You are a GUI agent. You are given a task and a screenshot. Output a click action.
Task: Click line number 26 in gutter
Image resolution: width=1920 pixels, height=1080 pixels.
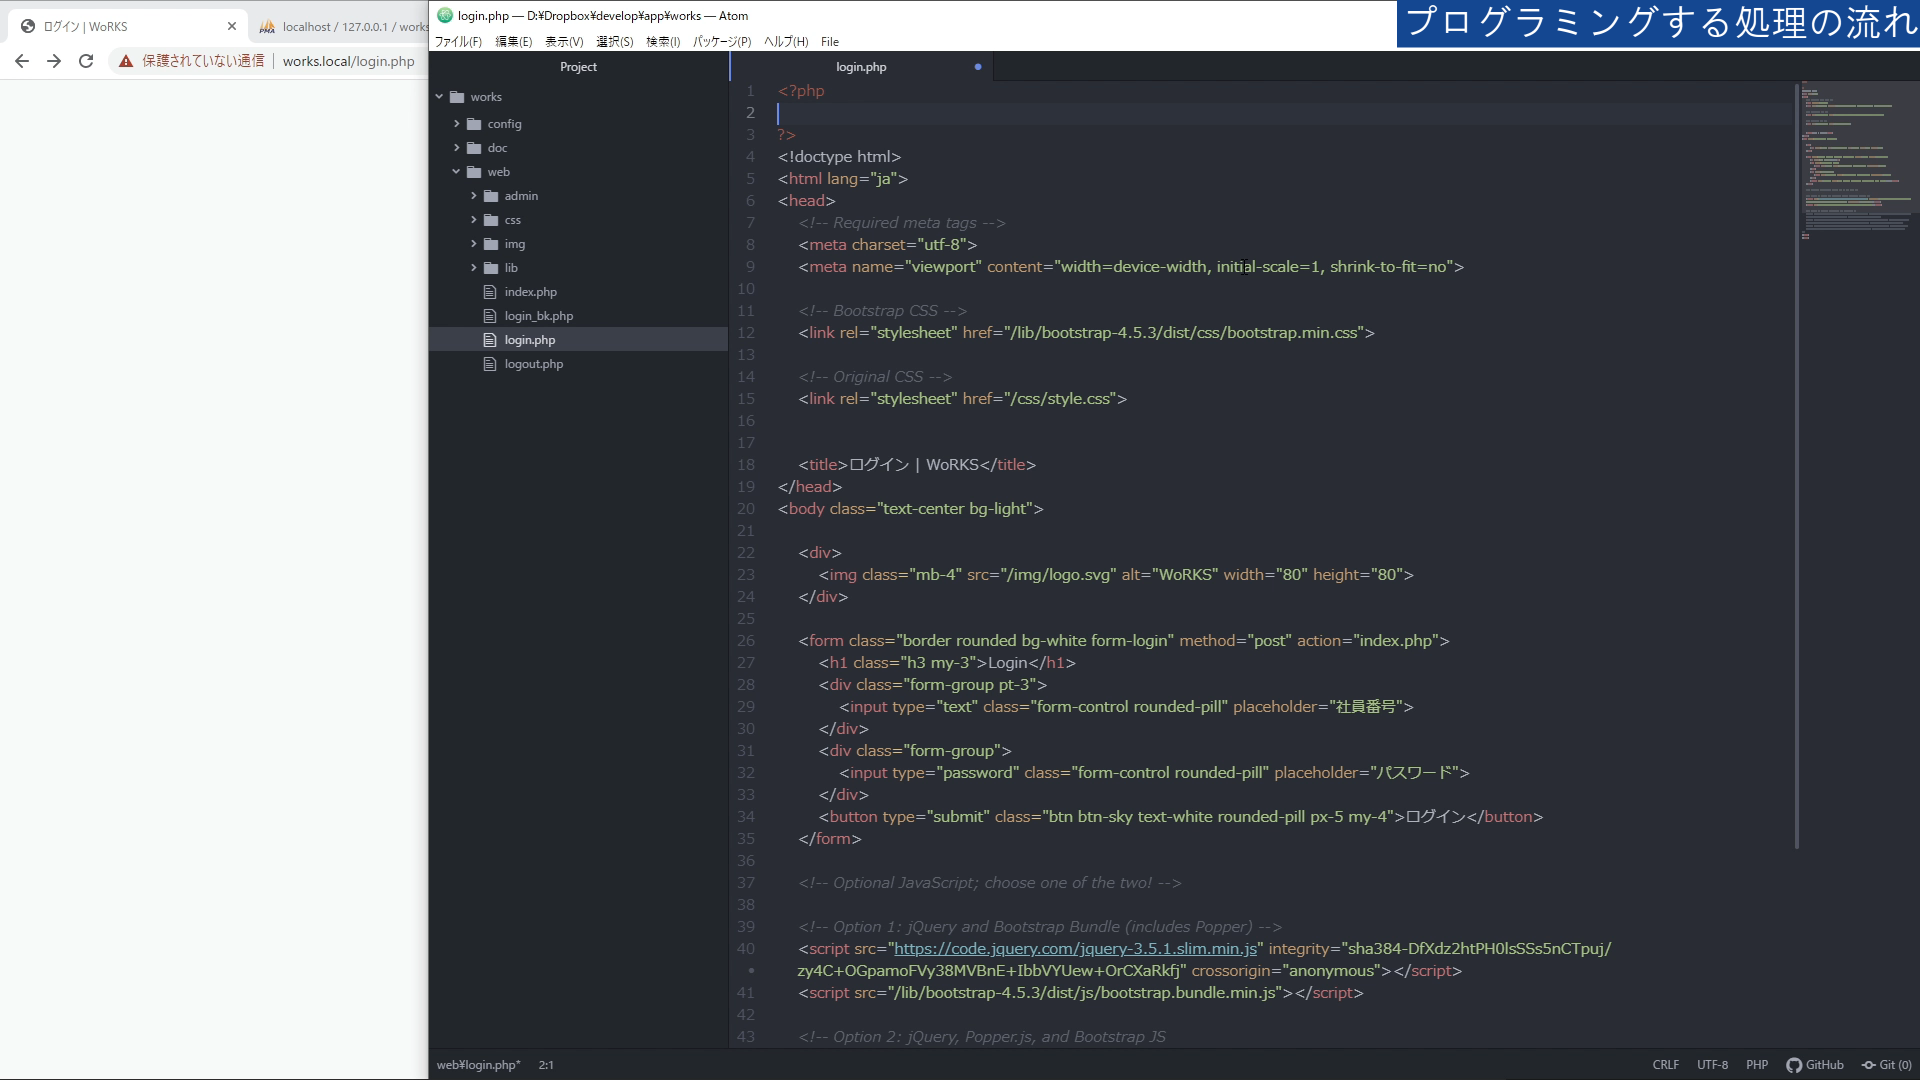point(746,641)
